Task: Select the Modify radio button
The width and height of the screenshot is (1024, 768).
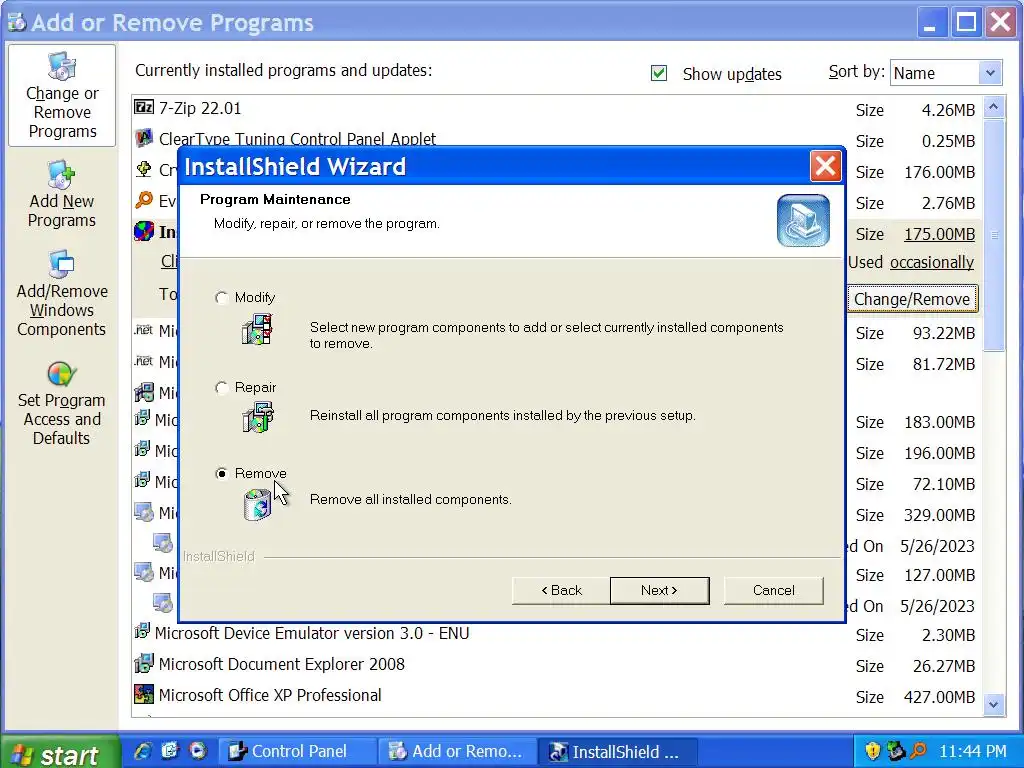Action: point(222,298)
